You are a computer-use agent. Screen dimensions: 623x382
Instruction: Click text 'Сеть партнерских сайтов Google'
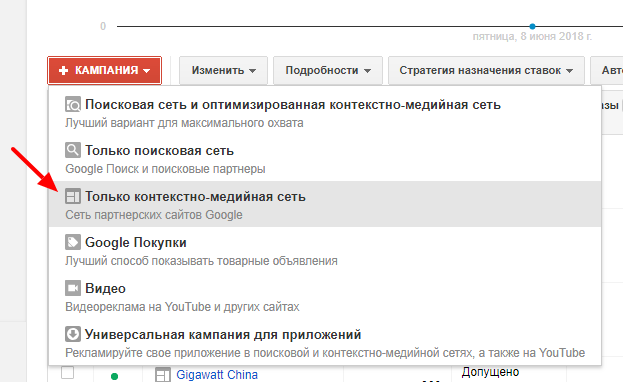tap(154, 215)
